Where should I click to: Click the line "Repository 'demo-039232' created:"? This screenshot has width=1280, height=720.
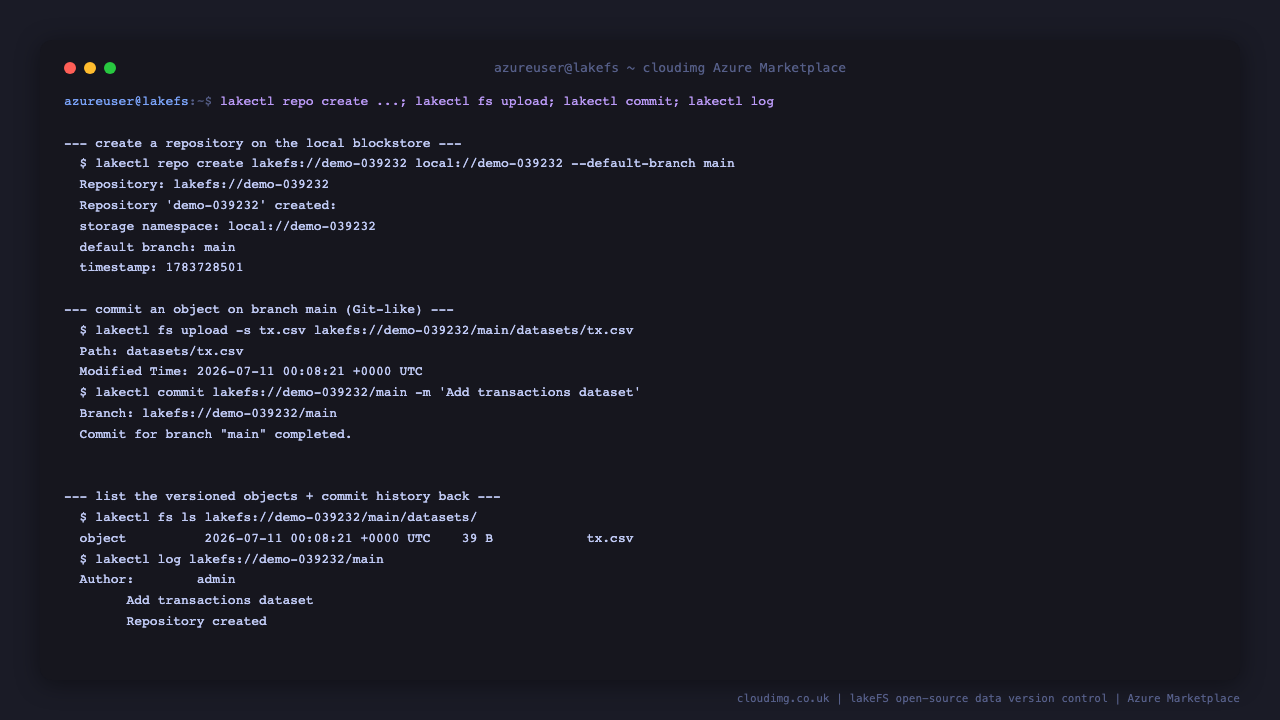pyautogui.click(x=208, y=205)
